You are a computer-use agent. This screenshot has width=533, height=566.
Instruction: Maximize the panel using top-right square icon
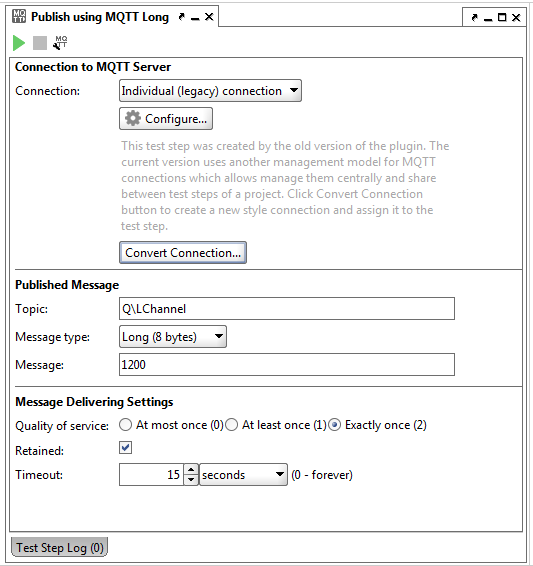[x=502, y=17]
